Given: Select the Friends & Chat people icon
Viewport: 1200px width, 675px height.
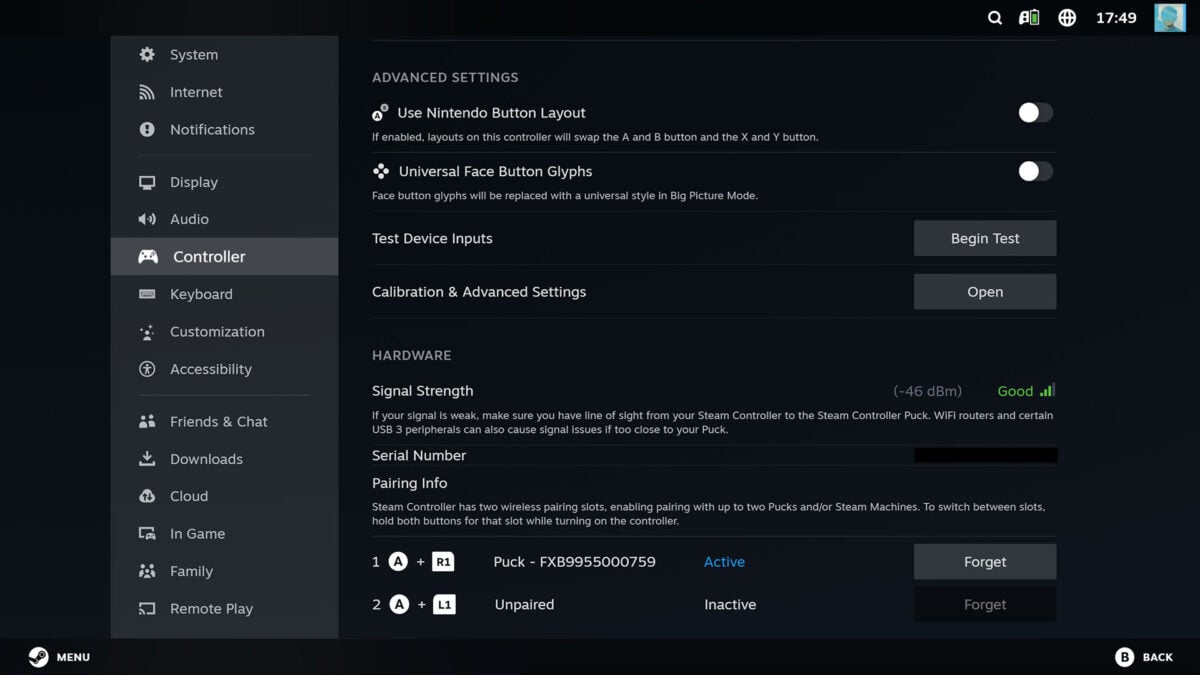Looking at the screenshot, I should (147, 422).
